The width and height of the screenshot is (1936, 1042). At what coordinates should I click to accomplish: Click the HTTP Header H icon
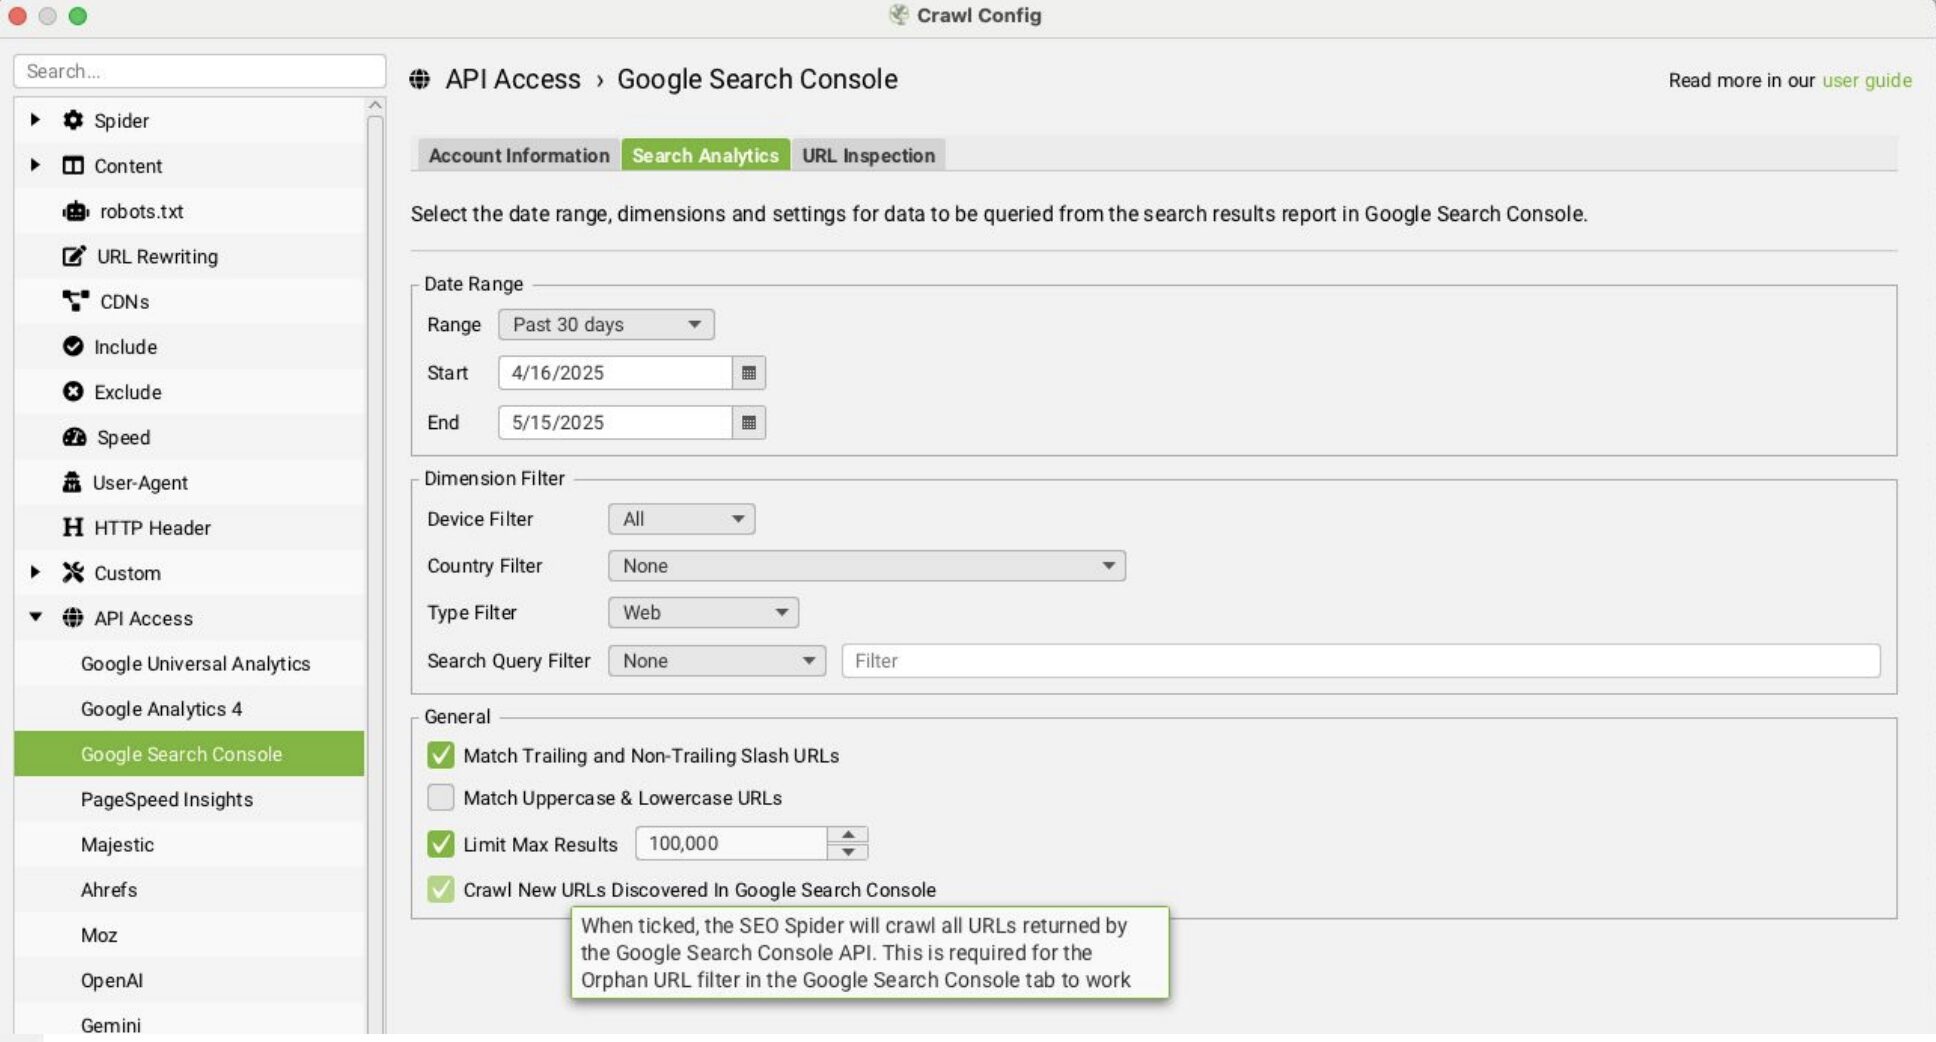(73, 527)
